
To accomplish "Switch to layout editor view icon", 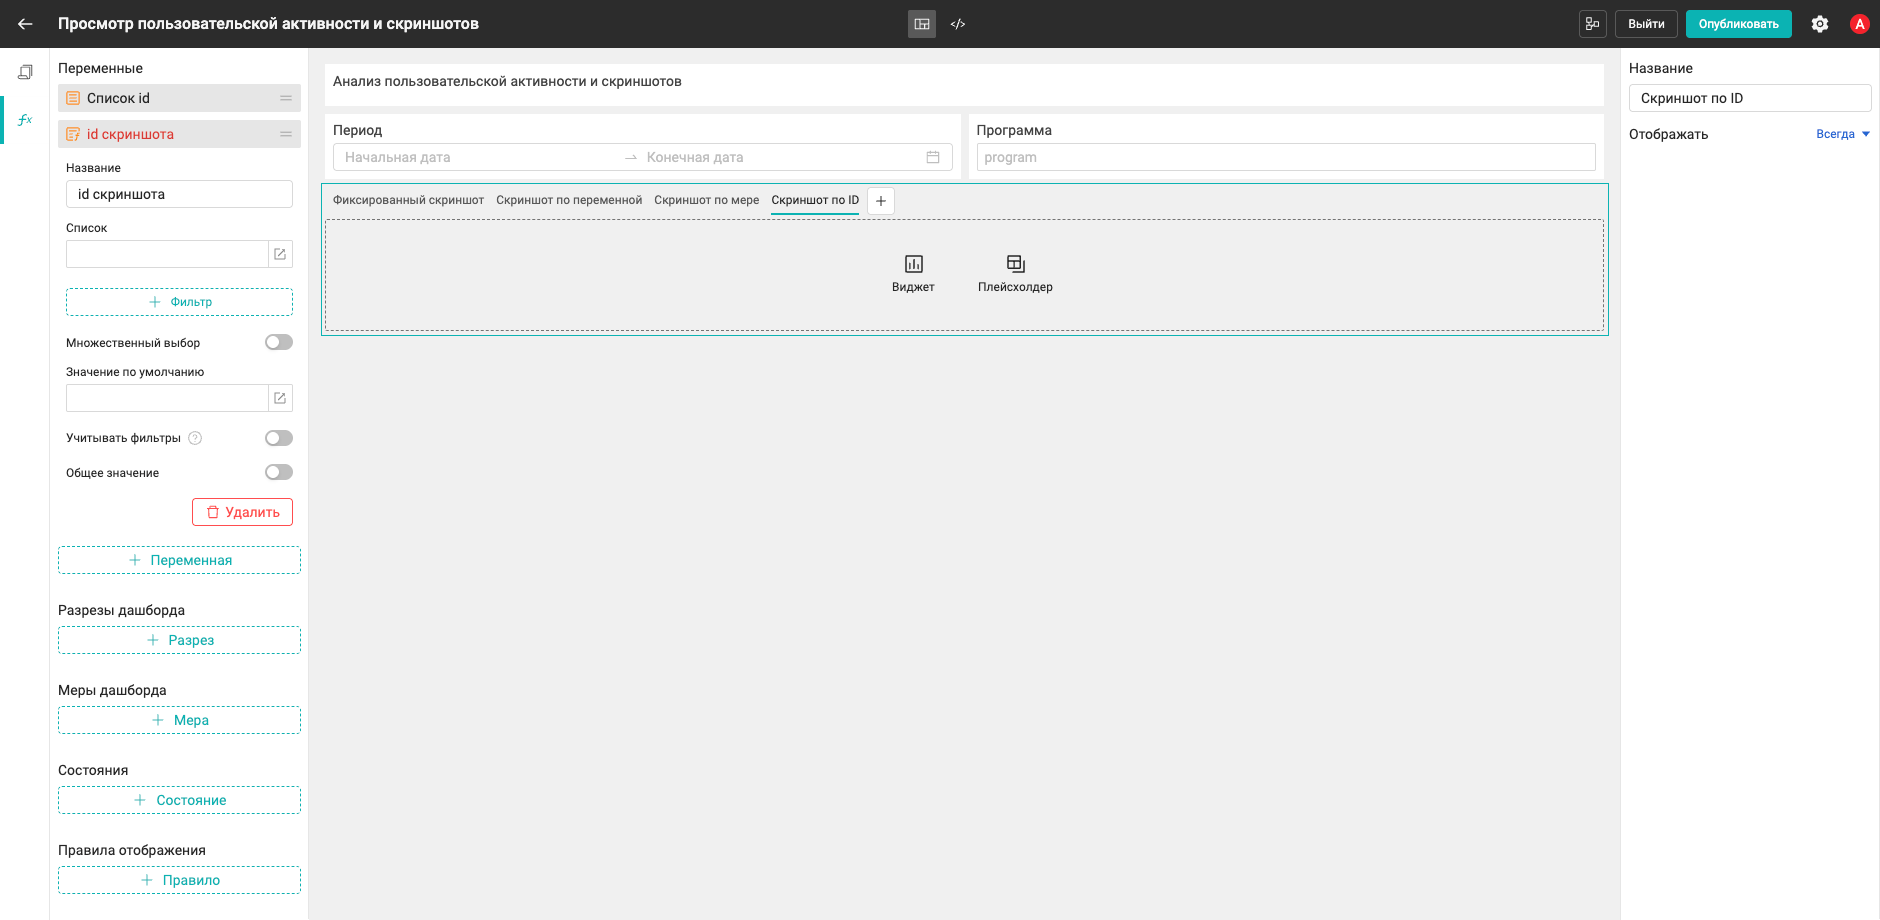I will click(x=922, y=24).
